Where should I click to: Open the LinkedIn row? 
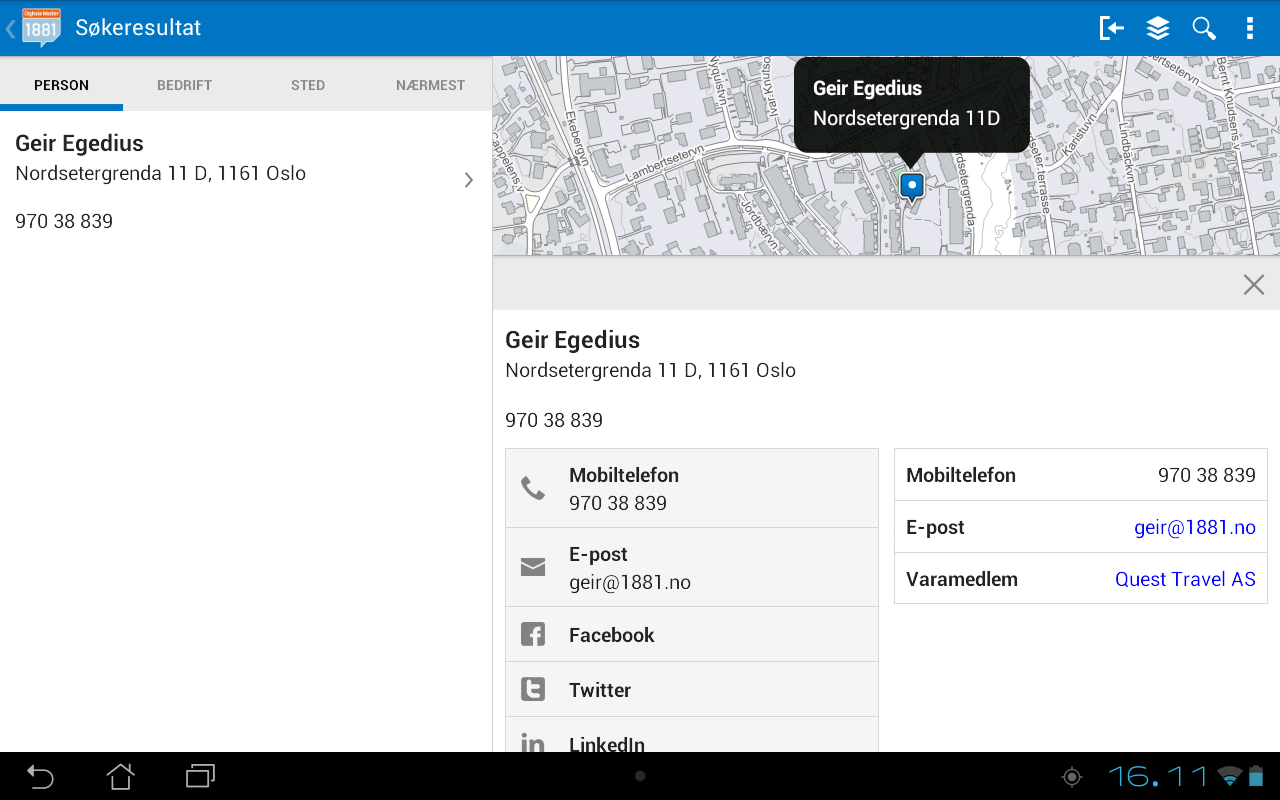[x=692, y=735]
